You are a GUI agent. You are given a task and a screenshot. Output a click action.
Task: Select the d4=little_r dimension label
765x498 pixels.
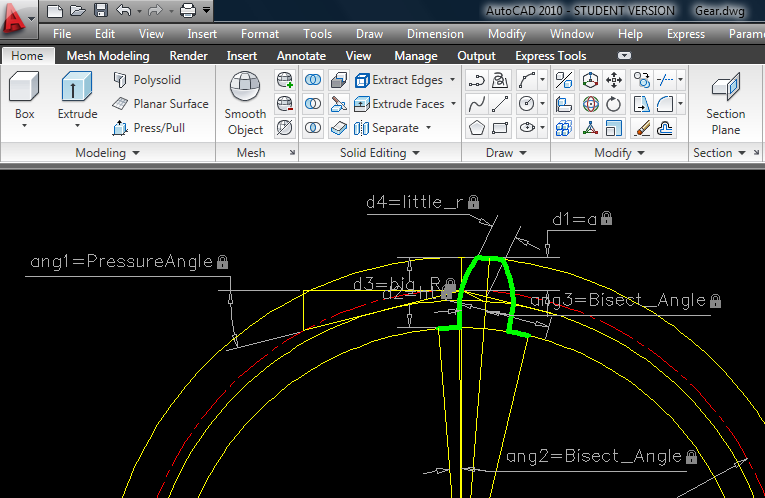tap(423, 202)
